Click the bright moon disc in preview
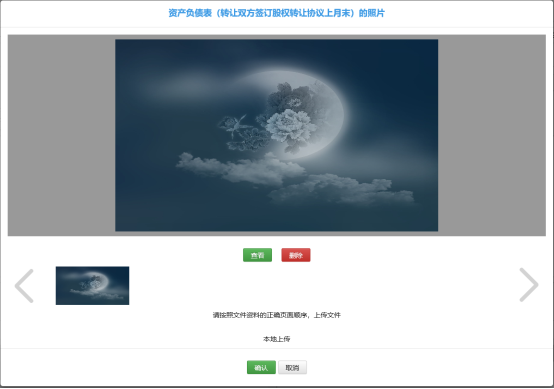 [x=318, y=106]
